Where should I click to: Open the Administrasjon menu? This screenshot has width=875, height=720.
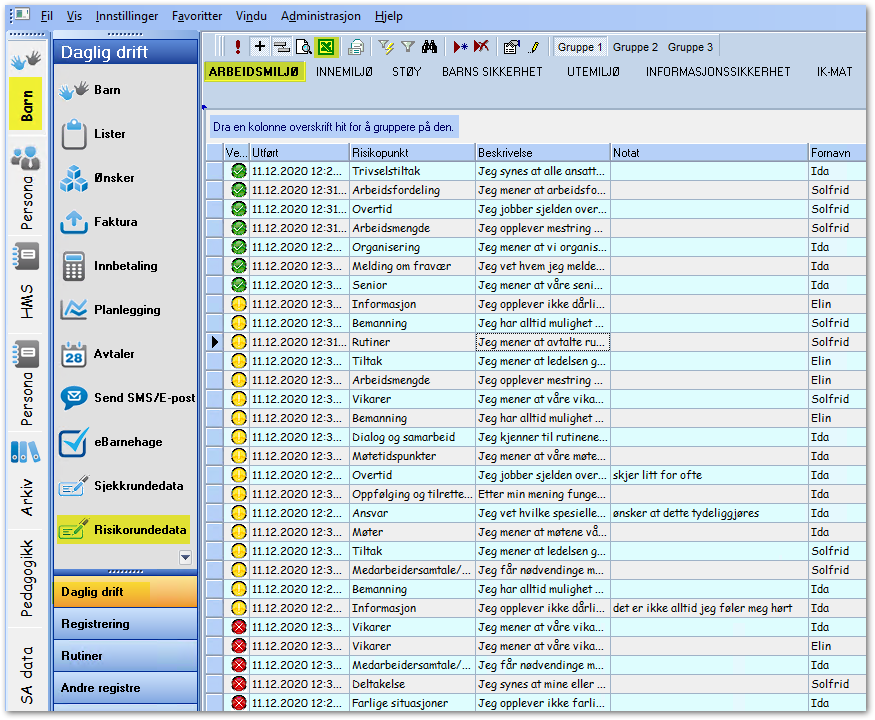point(321,16)
